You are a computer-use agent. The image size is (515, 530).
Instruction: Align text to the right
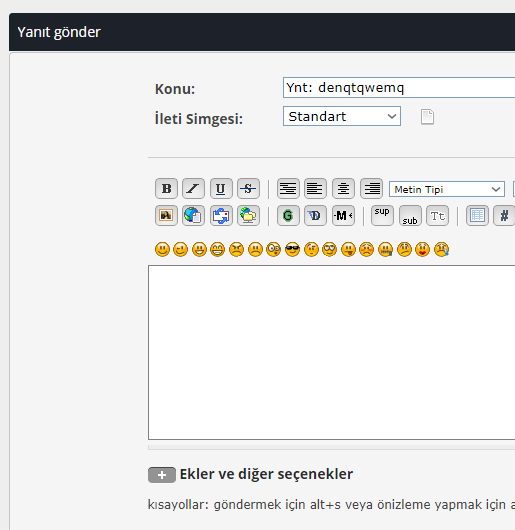(x=371, y=188)
